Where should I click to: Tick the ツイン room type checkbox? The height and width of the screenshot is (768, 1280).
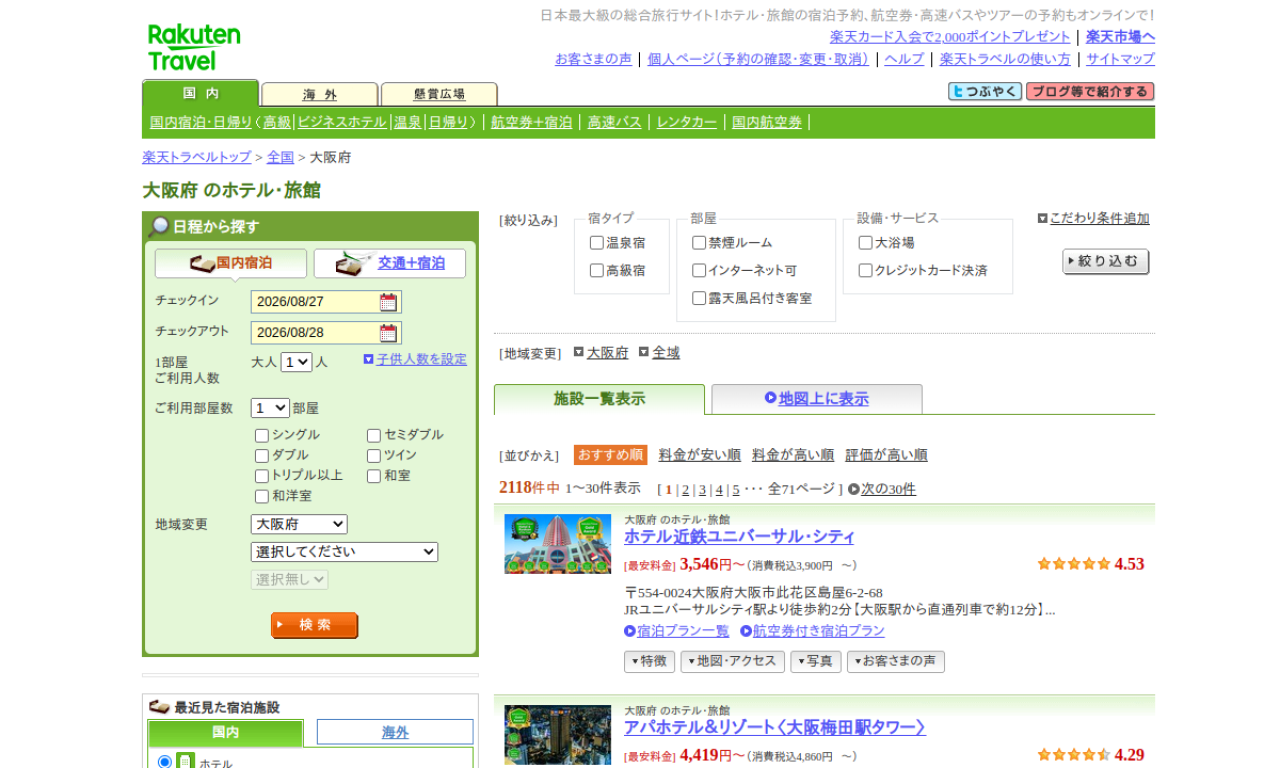click(x=374, y=456)
